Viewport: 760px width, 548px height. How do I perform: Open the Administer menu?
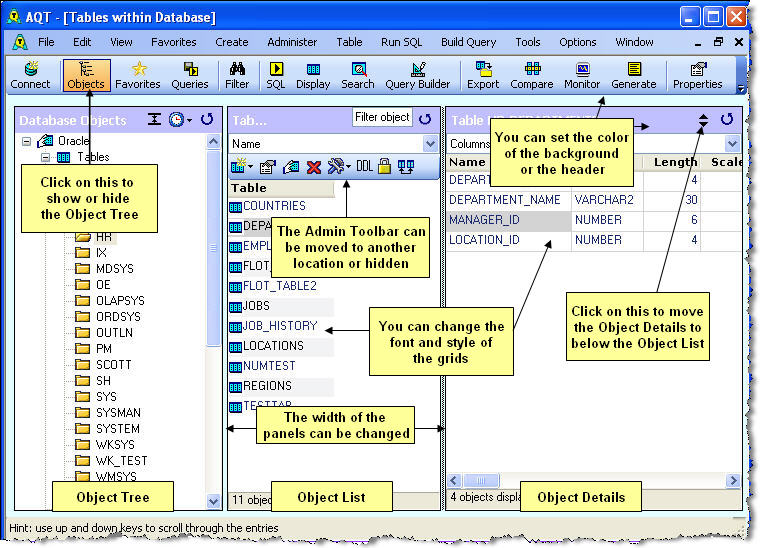point(292,42)
